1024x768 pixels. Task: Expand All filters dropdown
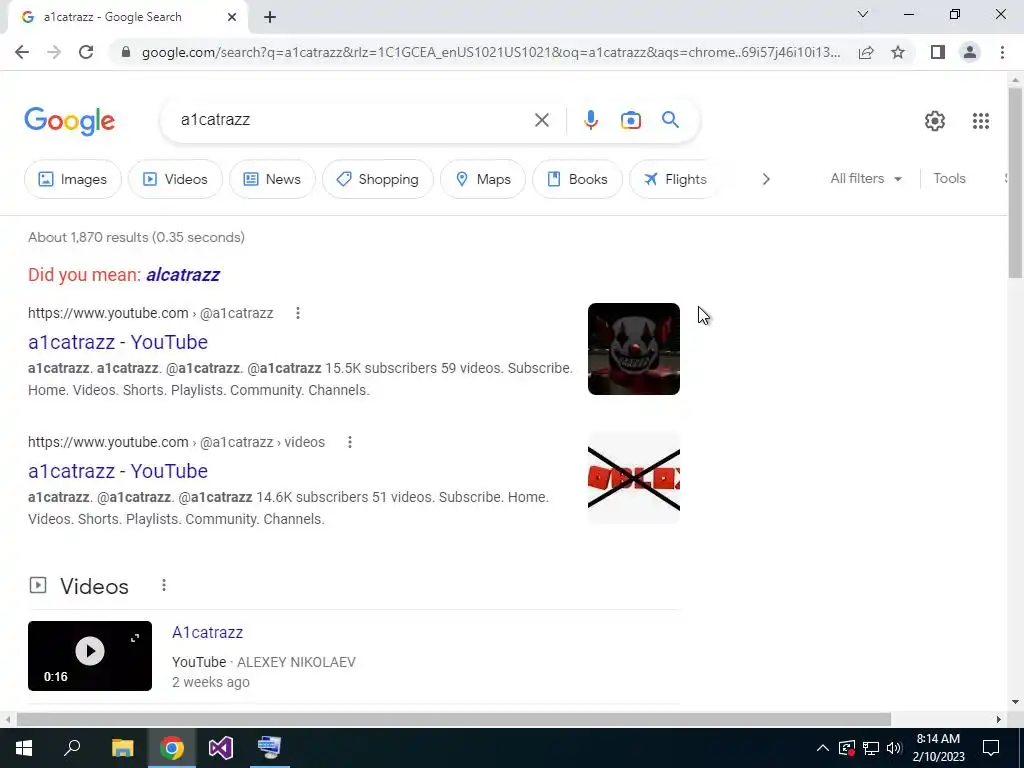point(866,178)
